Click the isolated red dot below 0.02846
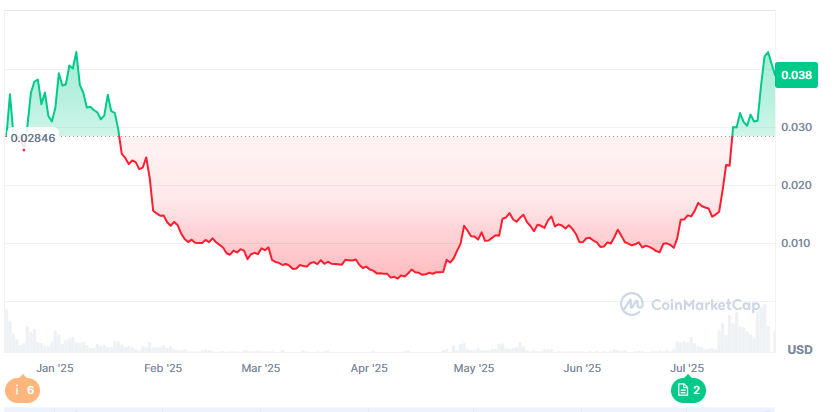Viewport: 840px width, 412px height. (24, 150)
